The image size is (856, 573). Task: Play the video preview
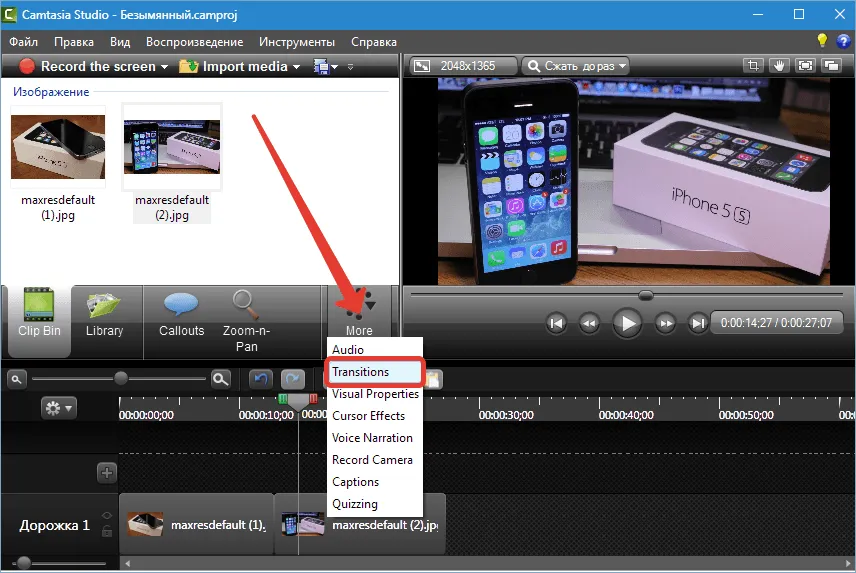[627, 323]
